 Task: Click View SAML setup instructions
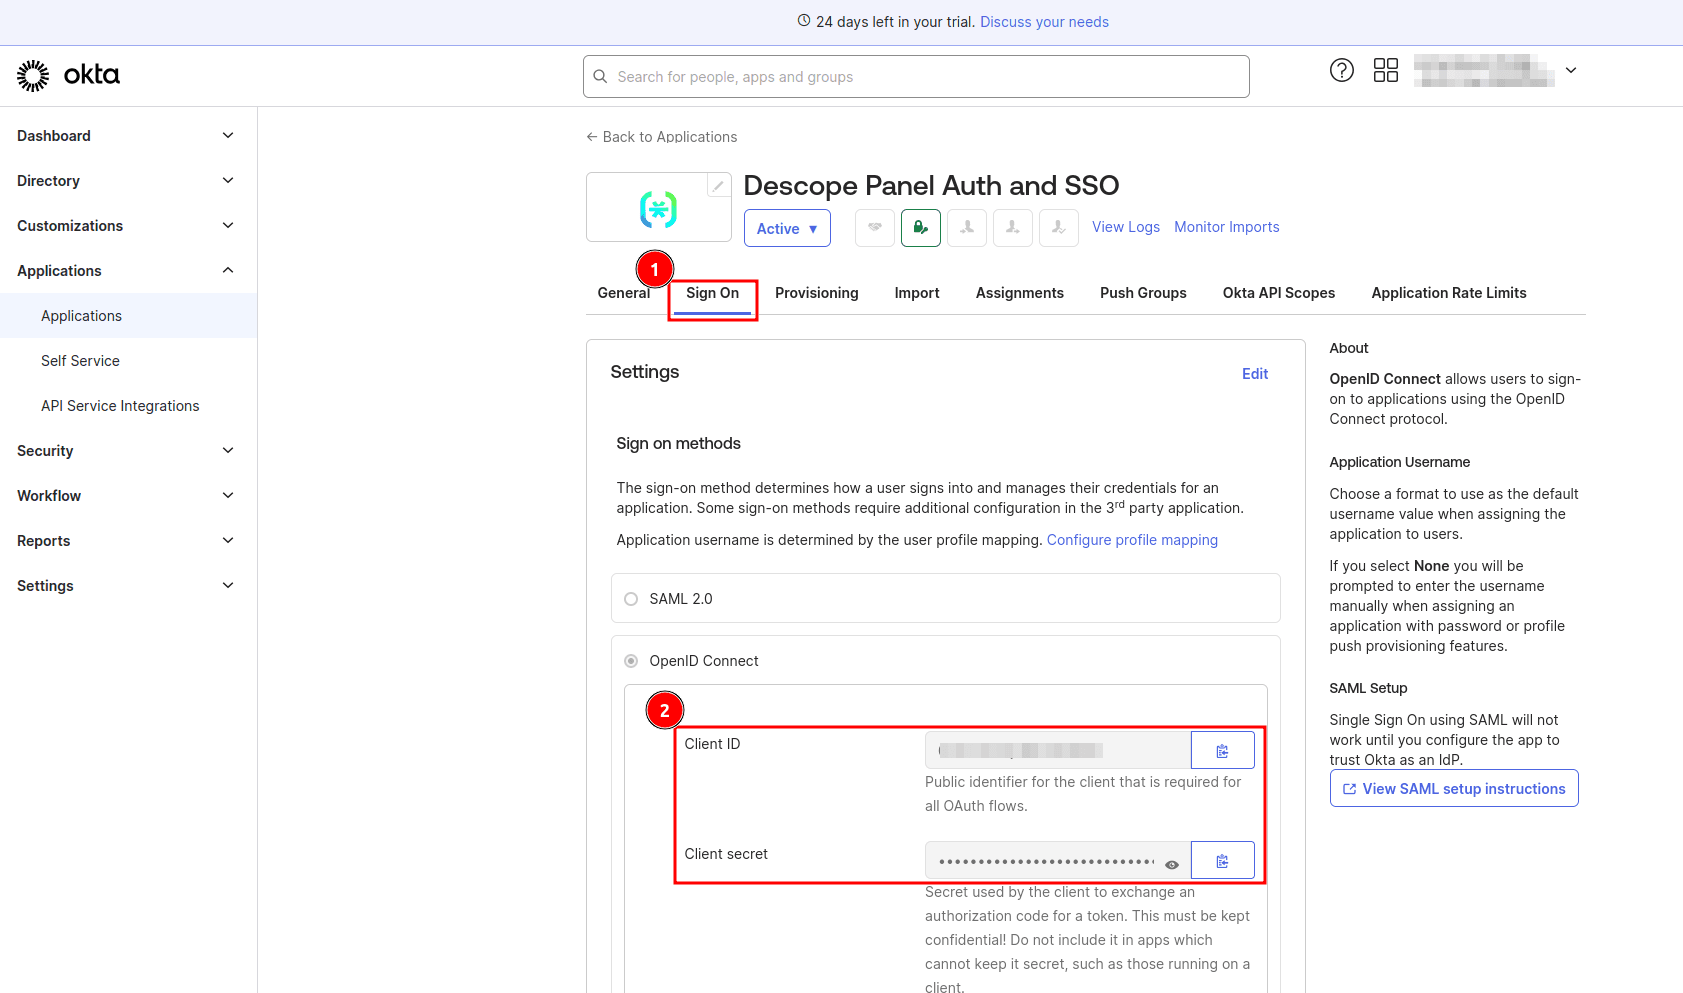point(1453,788)
